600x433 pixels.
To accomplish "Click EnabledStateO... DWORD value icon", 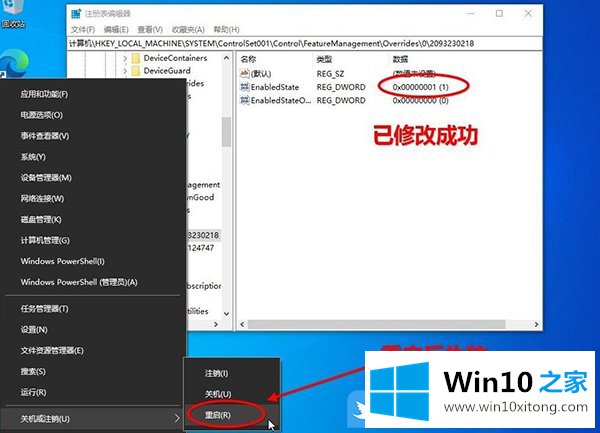I will [x=245, y=100].
